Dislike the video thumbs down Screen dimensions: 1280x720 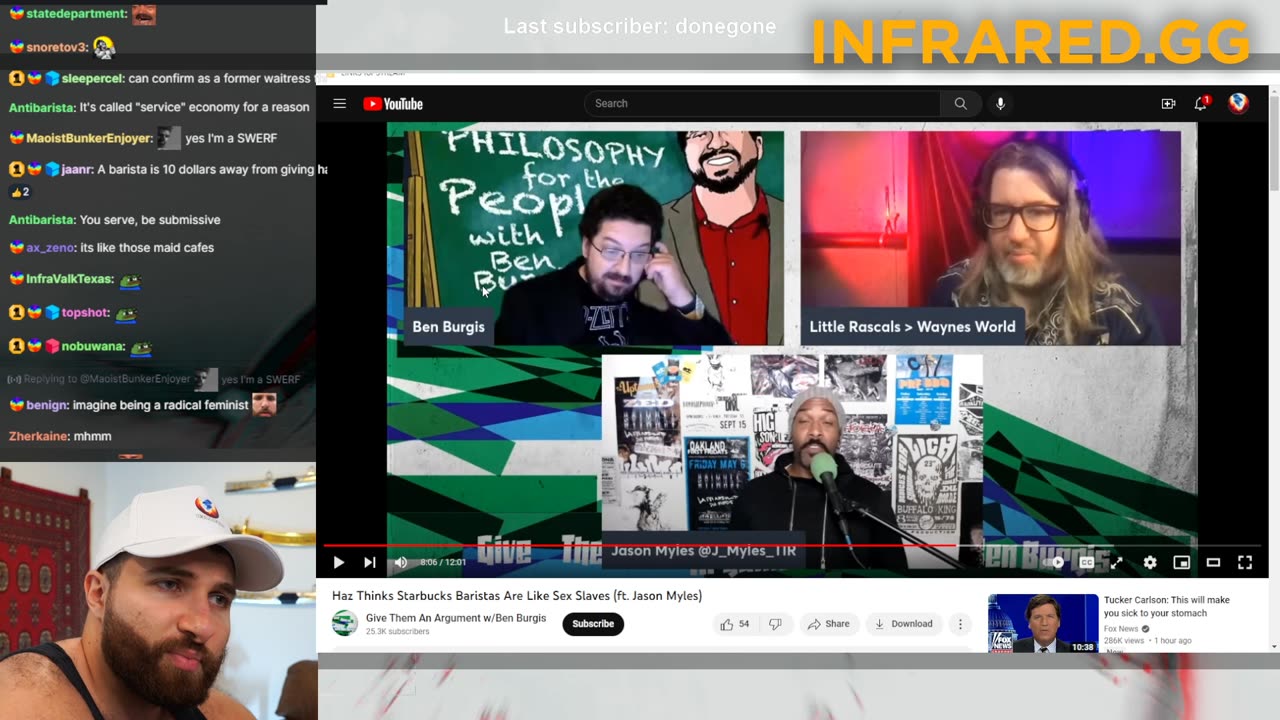tap(775, 624)
